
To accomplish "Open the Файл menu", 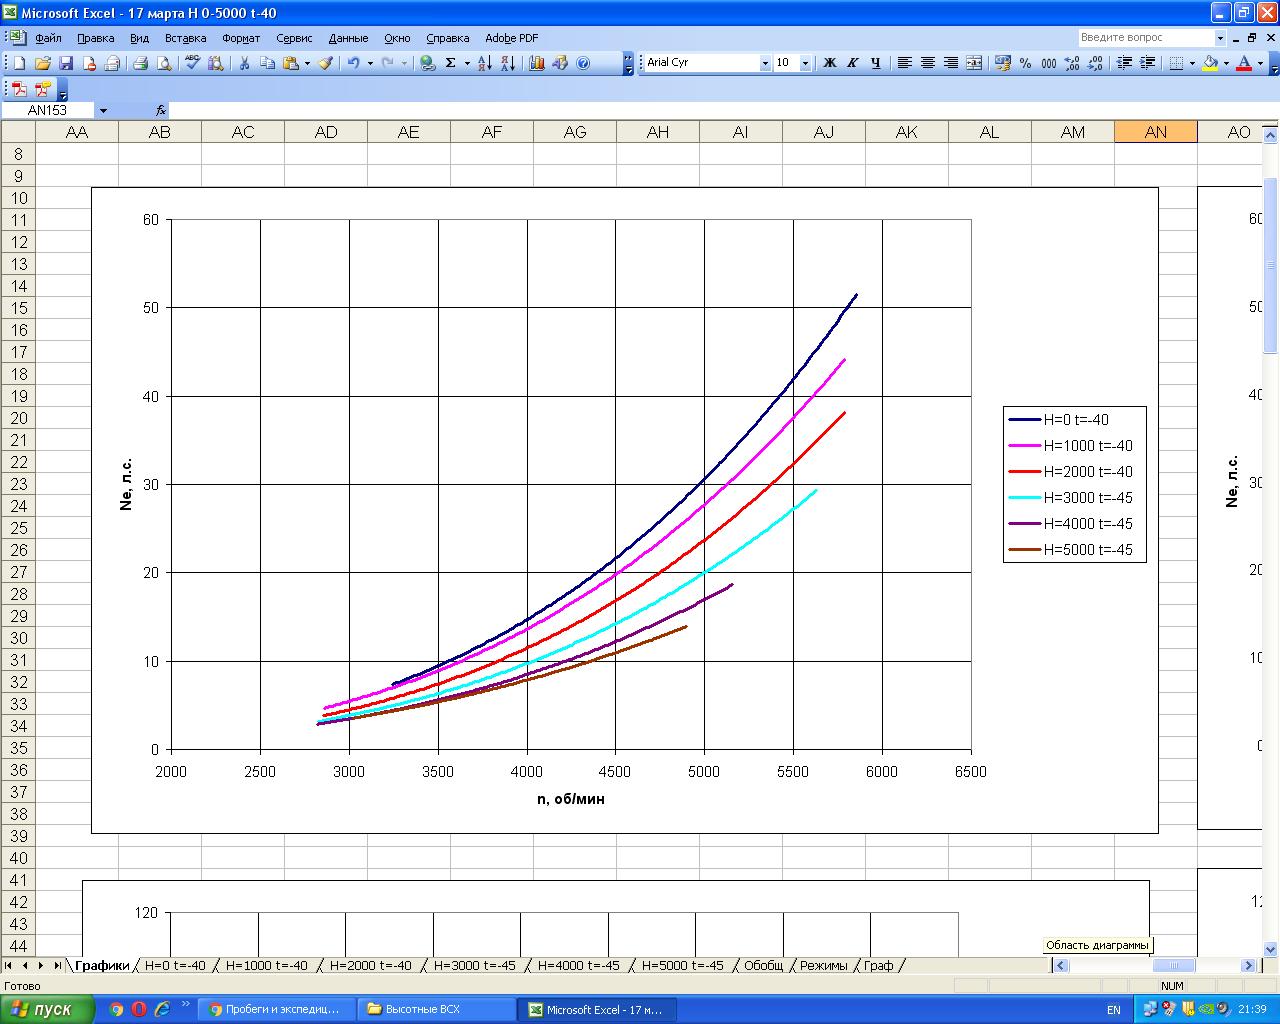I will [48, 38].
